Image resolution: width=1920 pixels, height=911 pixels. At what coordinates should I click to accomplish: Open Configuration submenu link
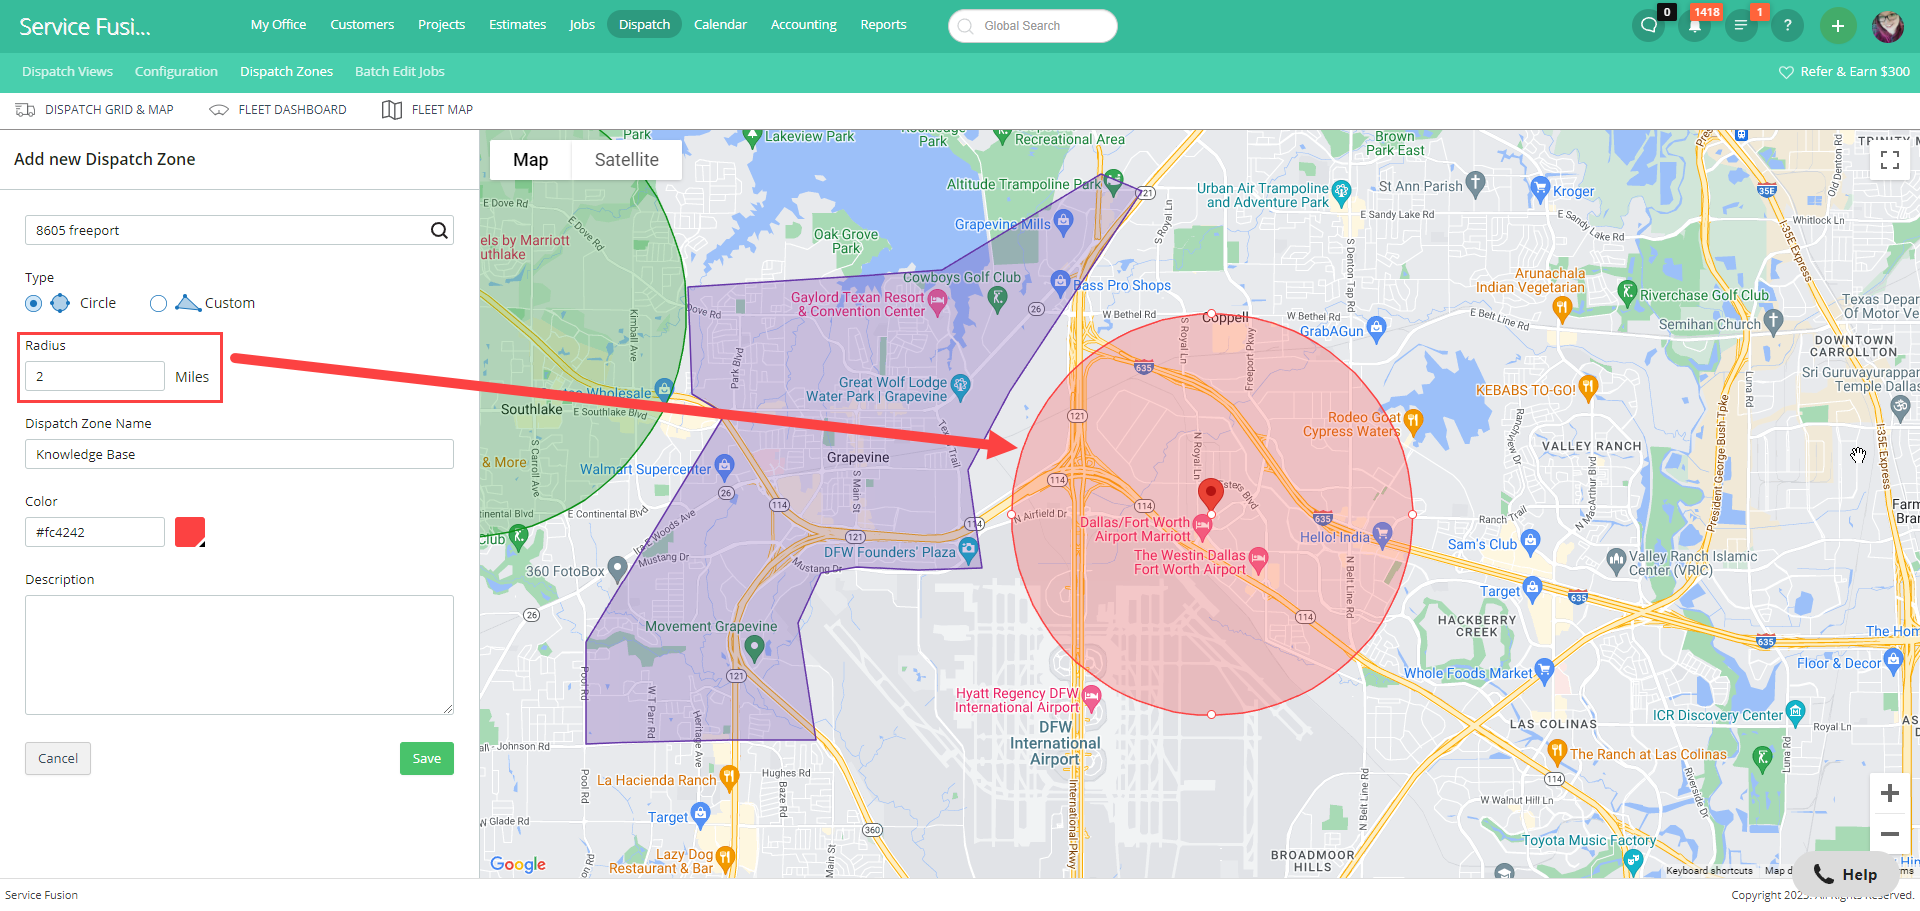(x=176, y=72)
